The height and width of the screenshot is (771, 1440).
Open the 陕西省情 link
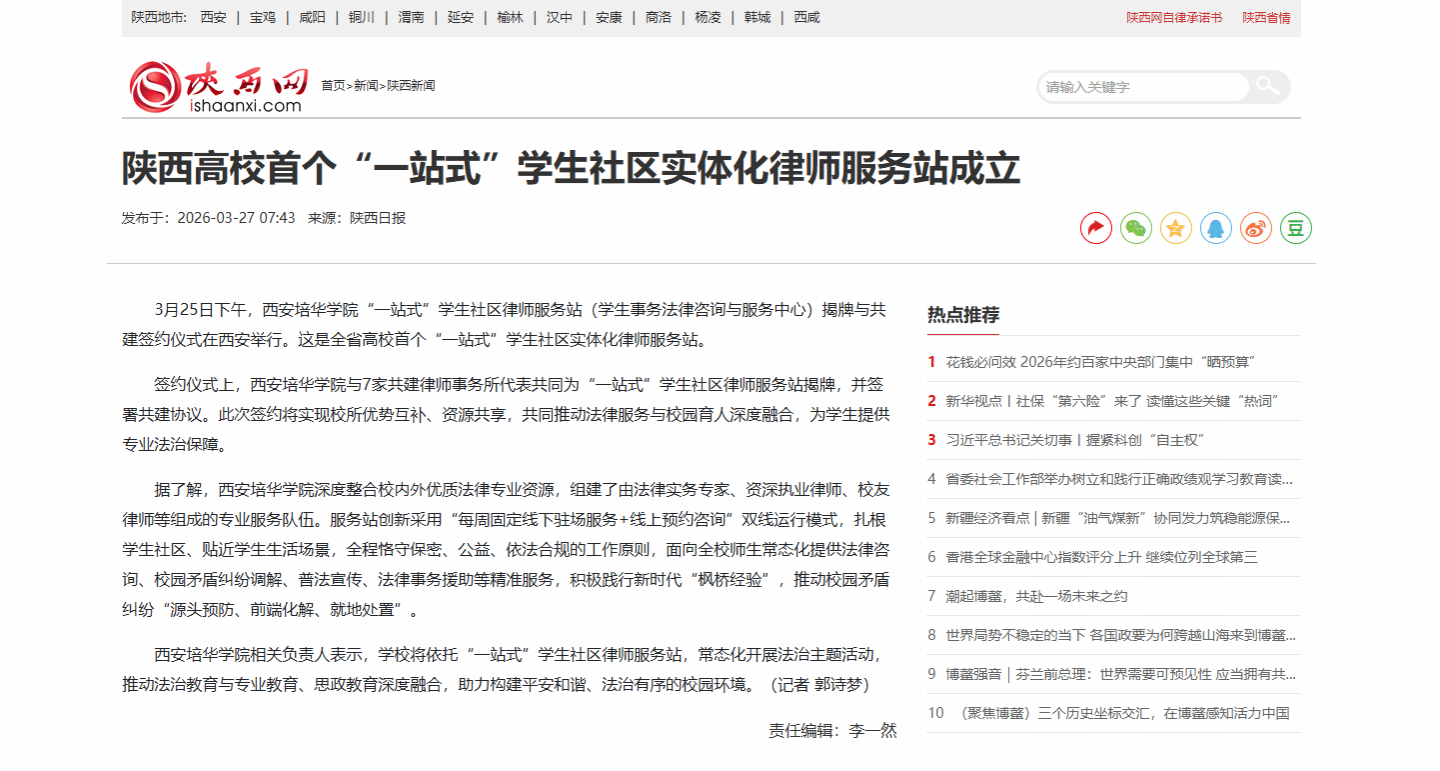click(x=1266, y=18)
